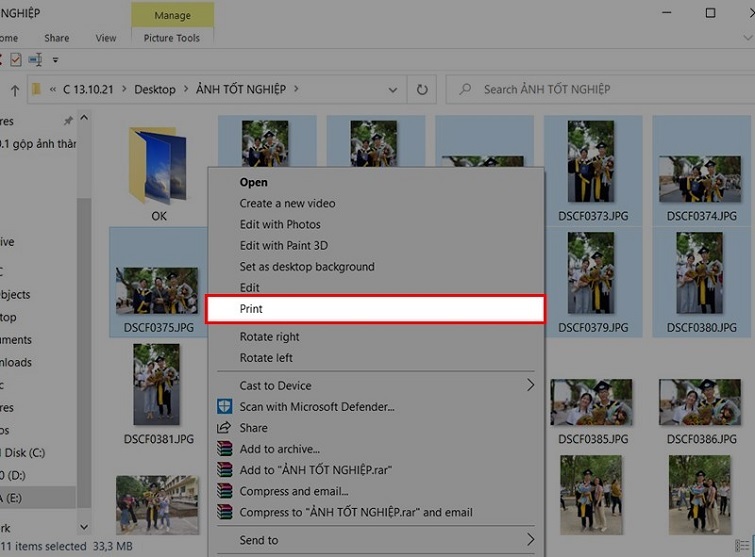
Task: Click Desktop in the address breadcrumb
Action: coord(154,89)
